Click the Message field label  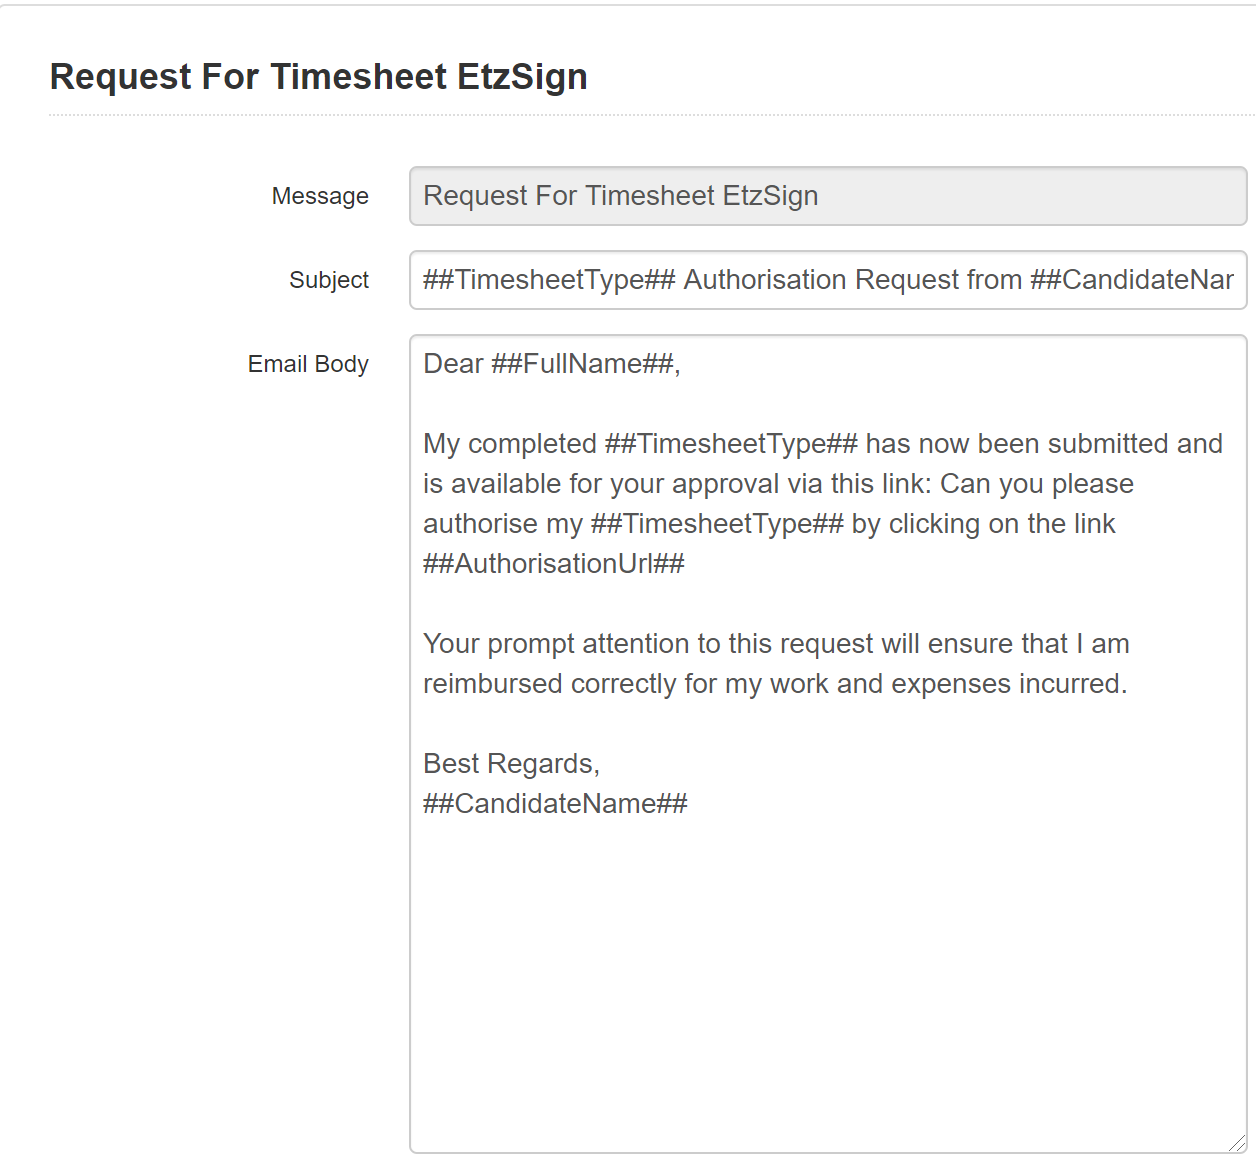(320, 196)
